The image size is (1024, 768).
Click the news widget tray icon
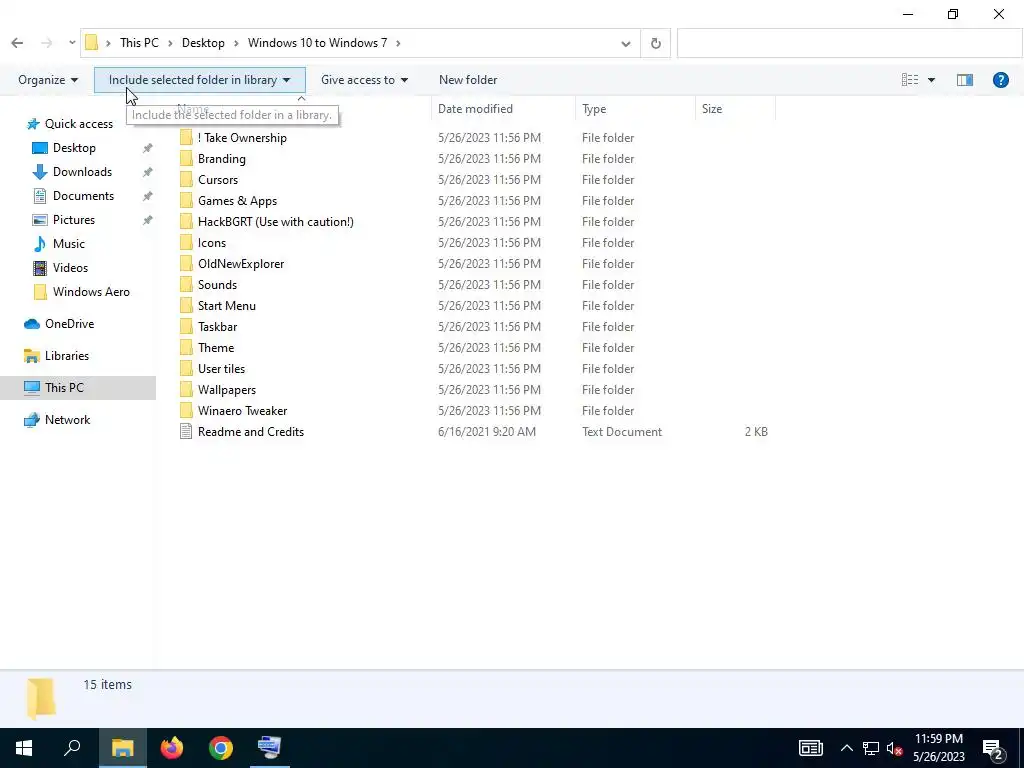click(810, 748)
